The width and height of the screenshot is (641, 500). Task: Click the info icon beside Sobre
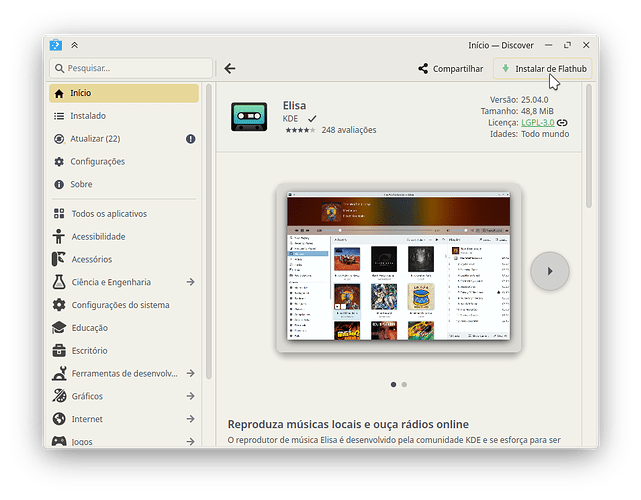click(59, 184)
